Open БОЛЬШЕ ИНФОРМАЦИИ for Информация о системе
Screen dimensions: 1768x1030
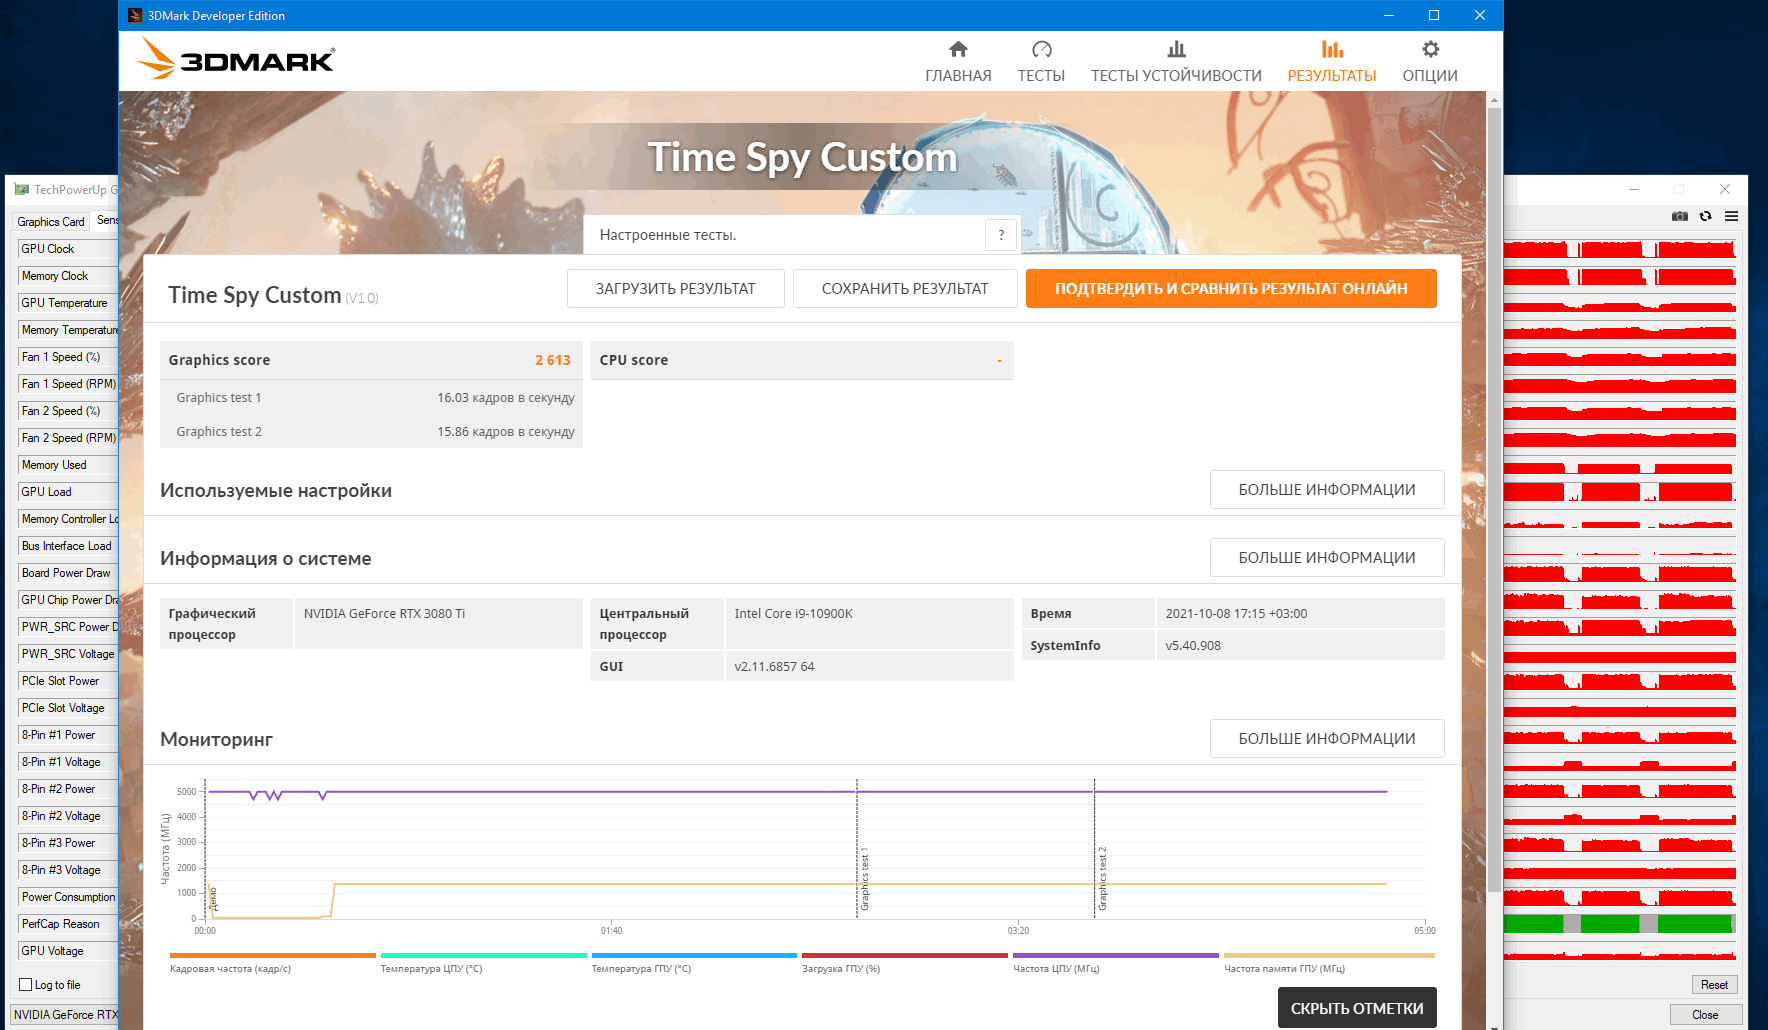click(1327, 558)
